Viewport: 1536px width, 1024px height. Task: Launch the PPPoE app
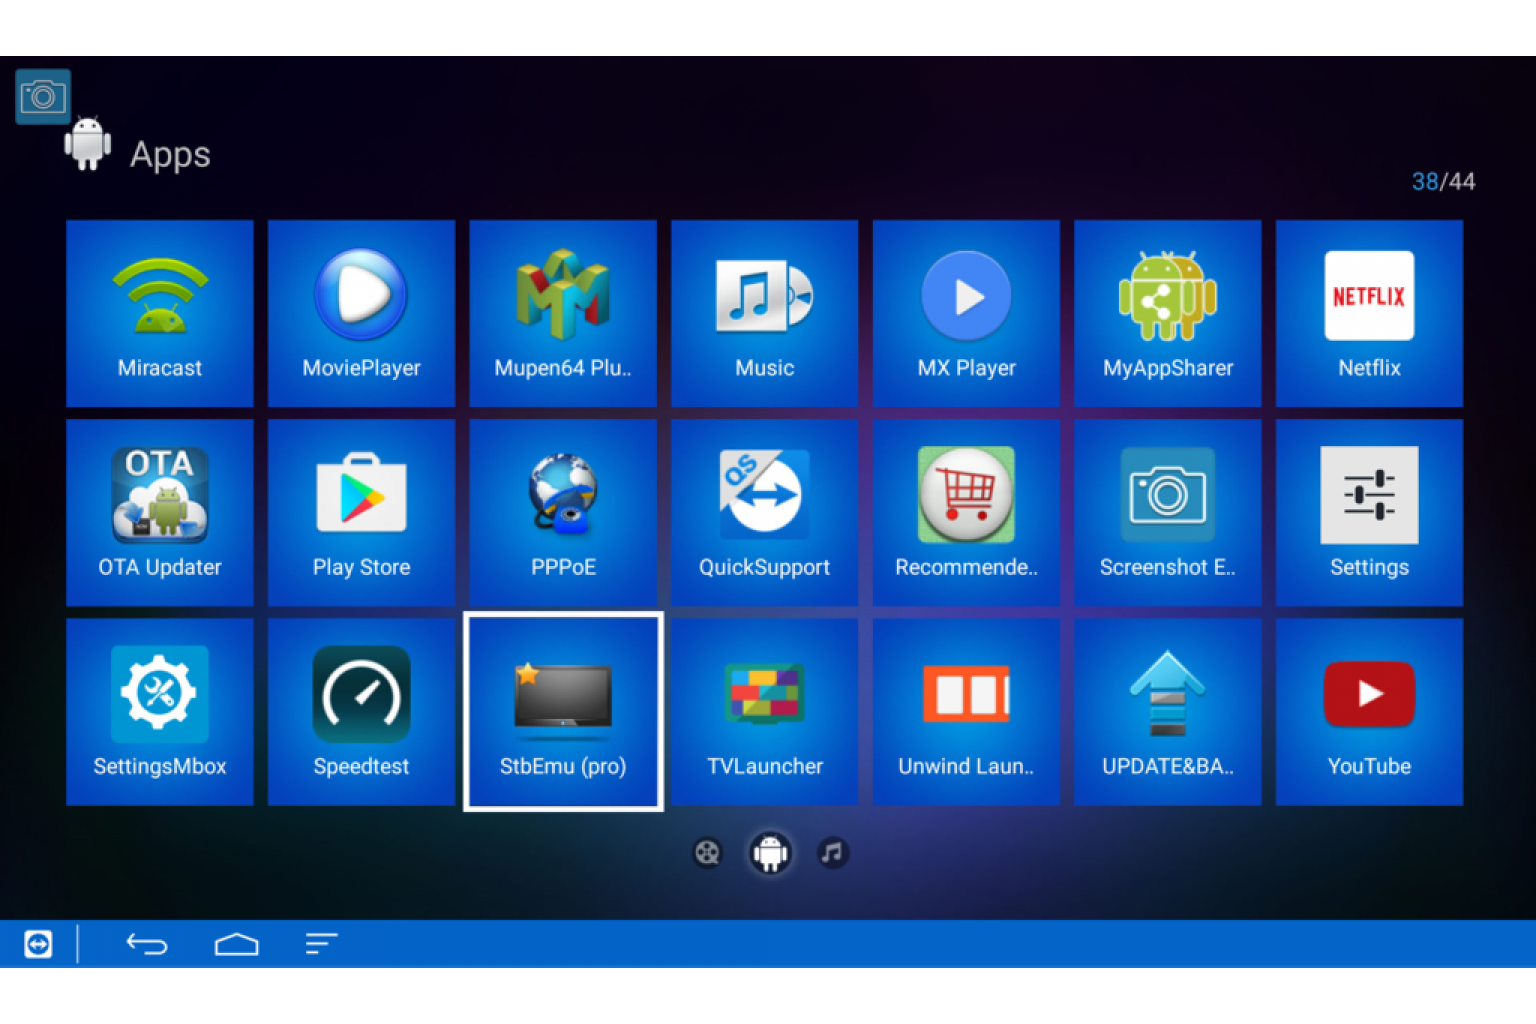[563, 512]
